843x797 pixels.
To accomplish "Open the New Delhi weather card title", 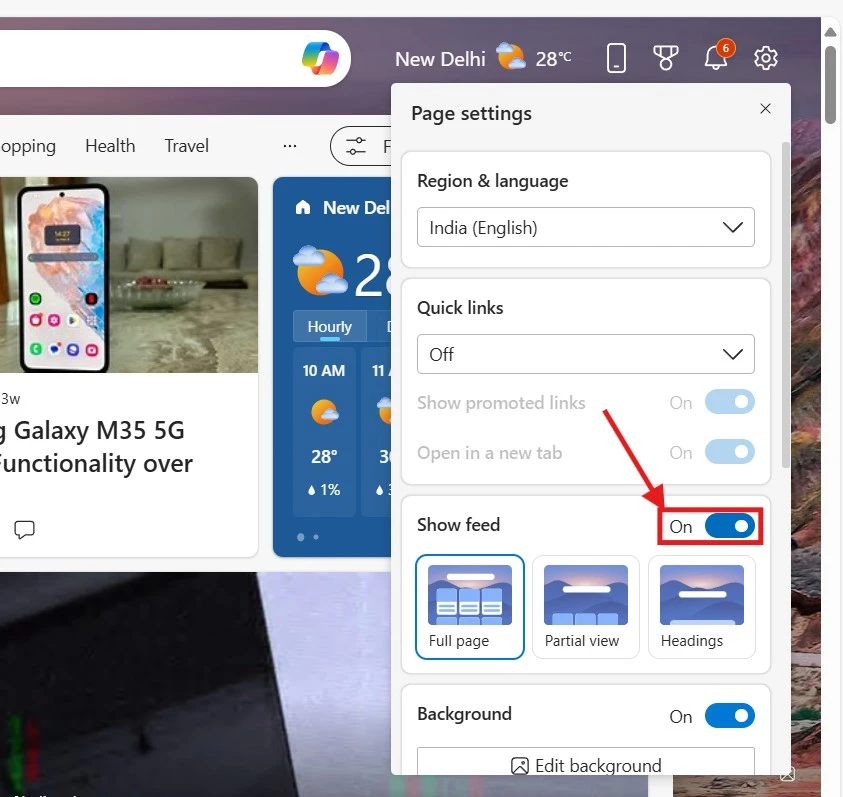I will (356, 208).
